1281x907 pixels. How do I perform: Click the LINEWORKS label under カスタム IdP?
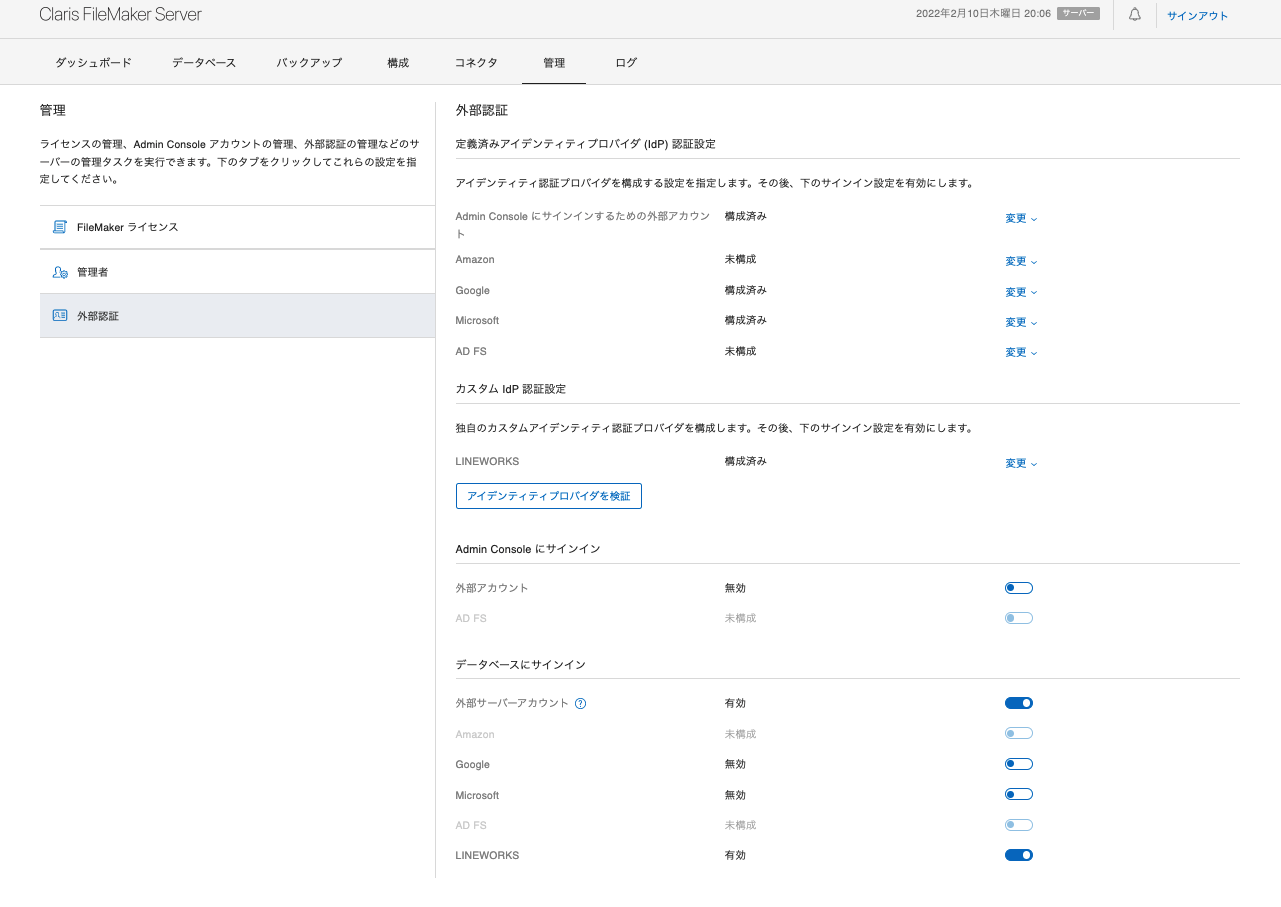[487, 461]
